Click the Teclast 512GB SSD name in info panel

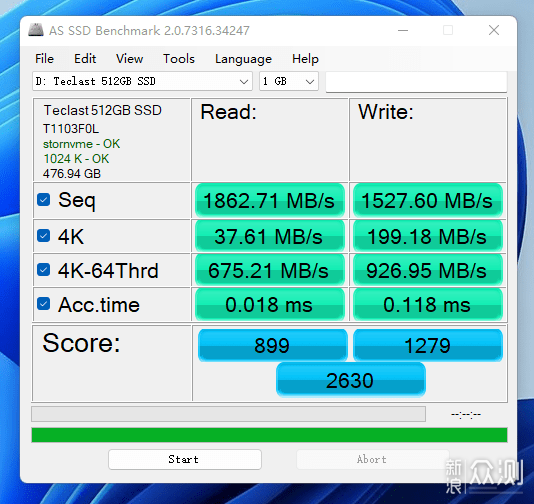pyautogui.click(x=103, y=110)
